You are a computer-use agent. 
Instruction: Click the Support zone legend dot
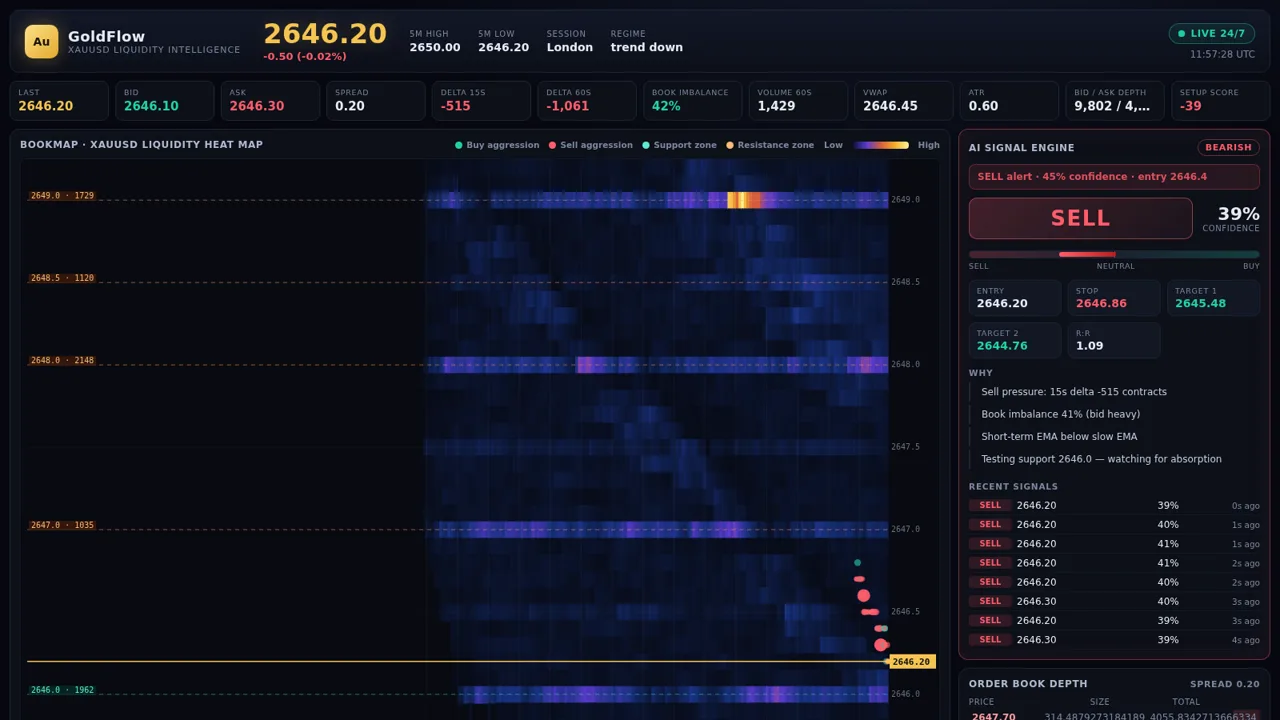[646, 145]
